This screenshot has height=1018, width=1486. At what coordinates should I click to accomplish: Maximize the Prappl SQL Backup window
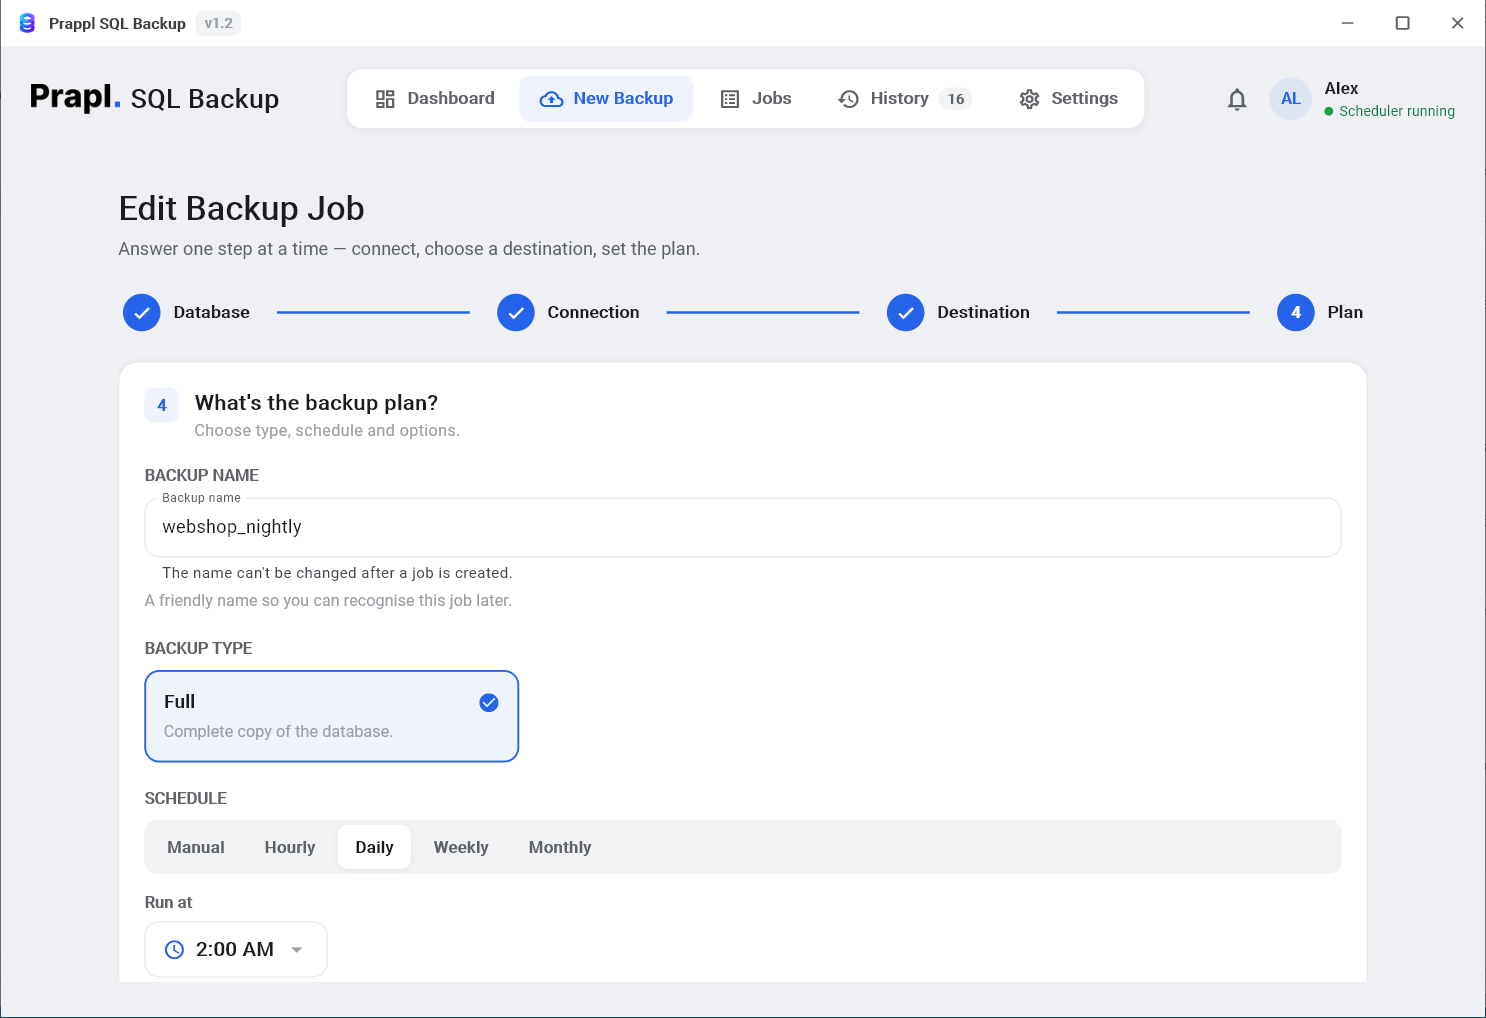pos(1403,23)
